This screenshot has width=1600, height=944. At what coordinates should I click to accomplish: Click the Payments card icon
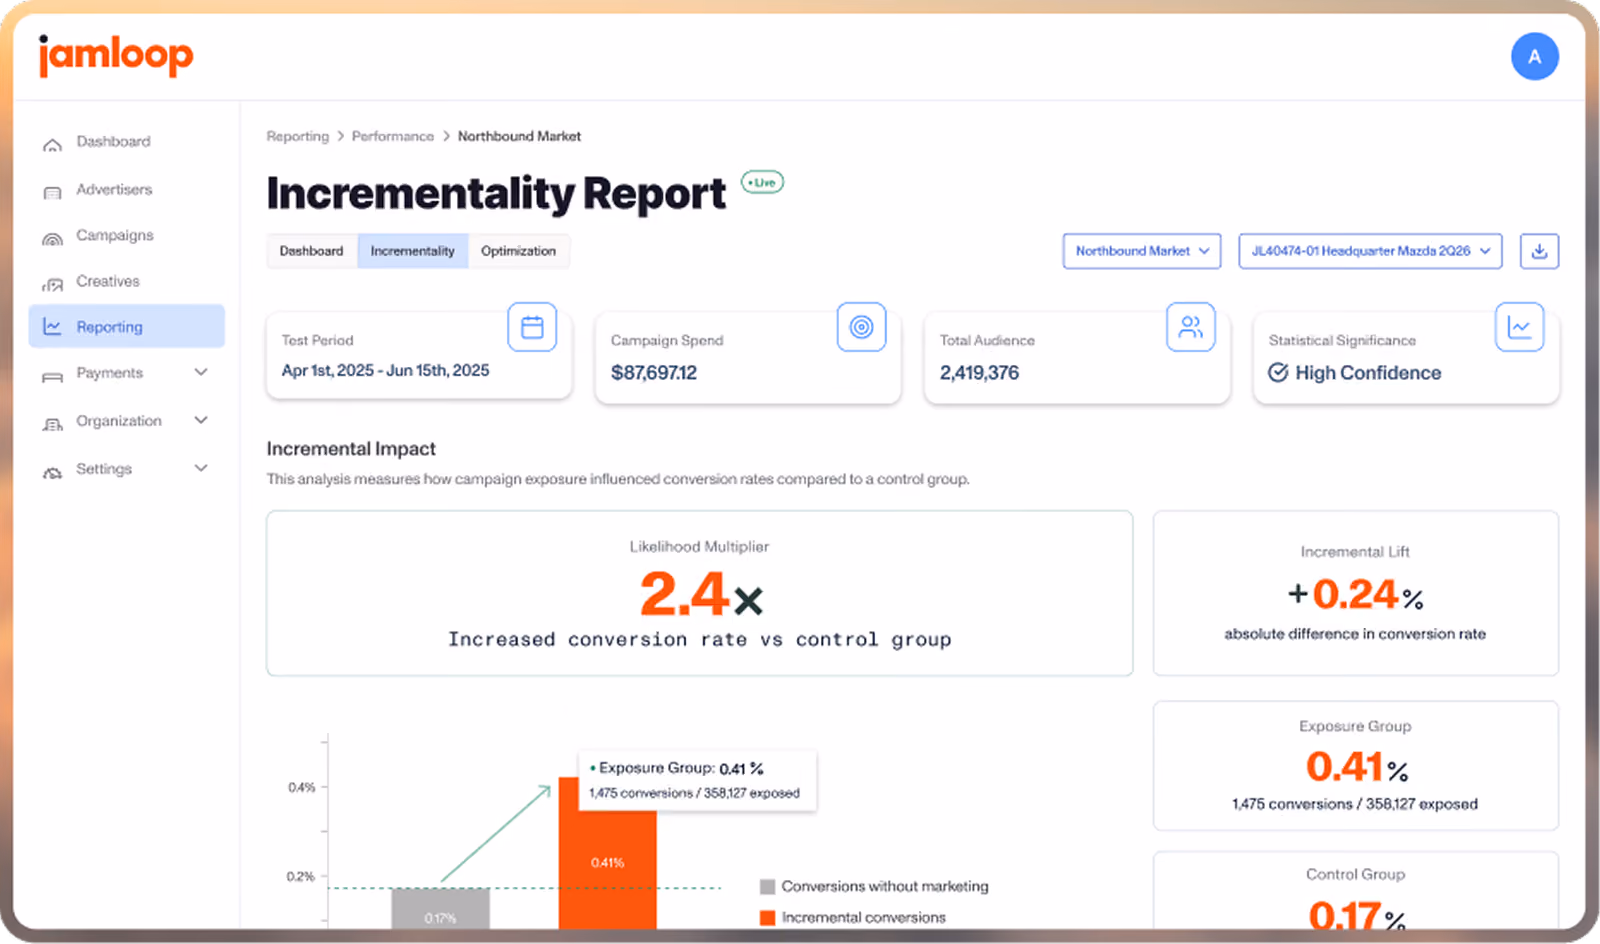(52, 375)
